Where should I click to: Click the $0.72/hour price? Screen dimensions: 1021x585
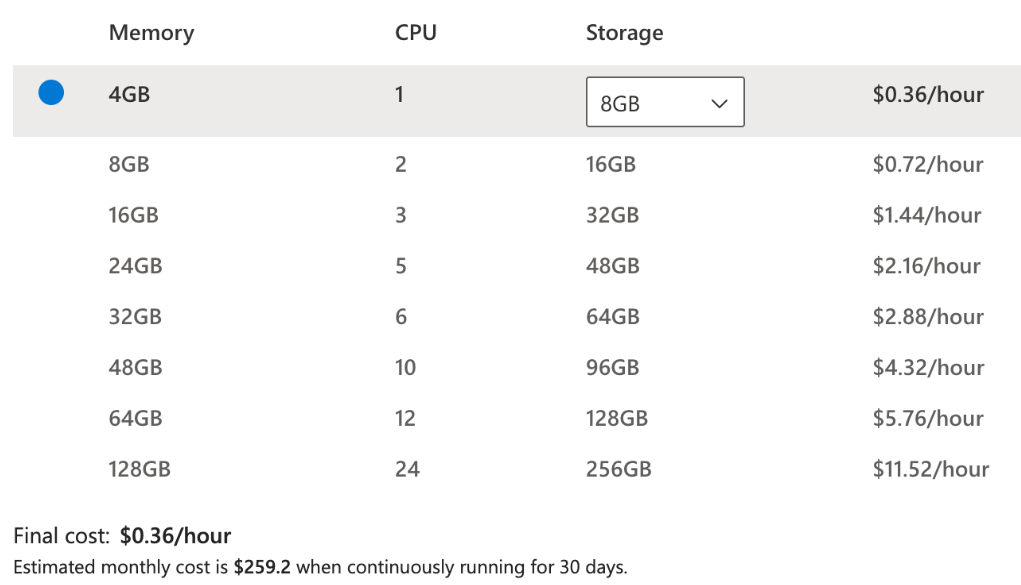pyautogui.click(x=927, y=164)
